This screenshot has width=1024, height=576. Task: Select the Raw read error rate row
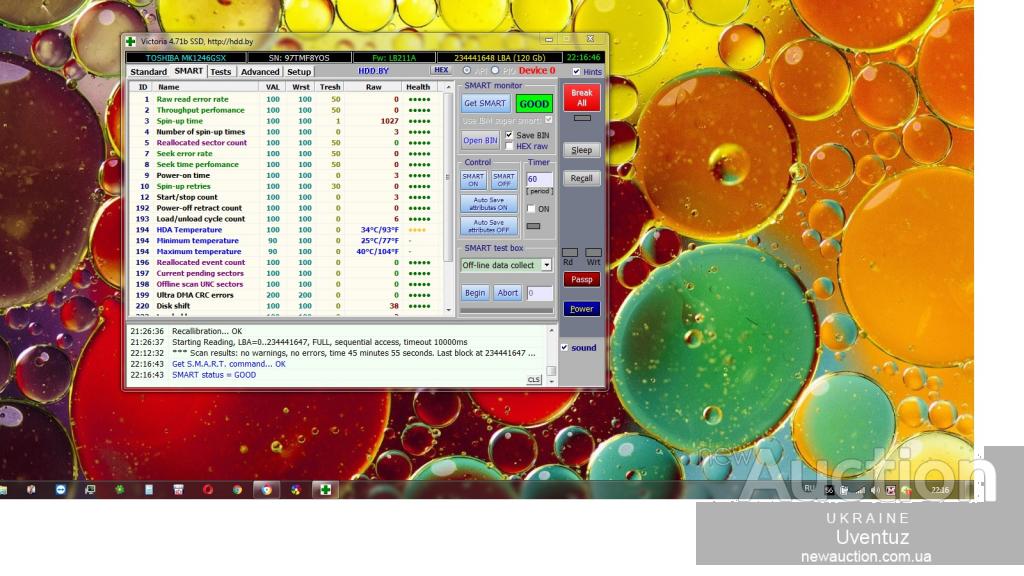point(285,99)
